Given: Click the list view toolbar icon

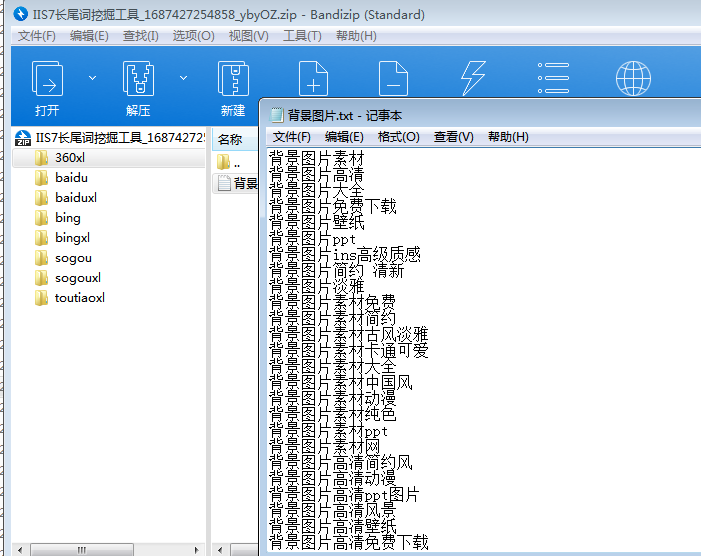Looking at the screenshot, I should pyautogui.click(x=553, y=78).
